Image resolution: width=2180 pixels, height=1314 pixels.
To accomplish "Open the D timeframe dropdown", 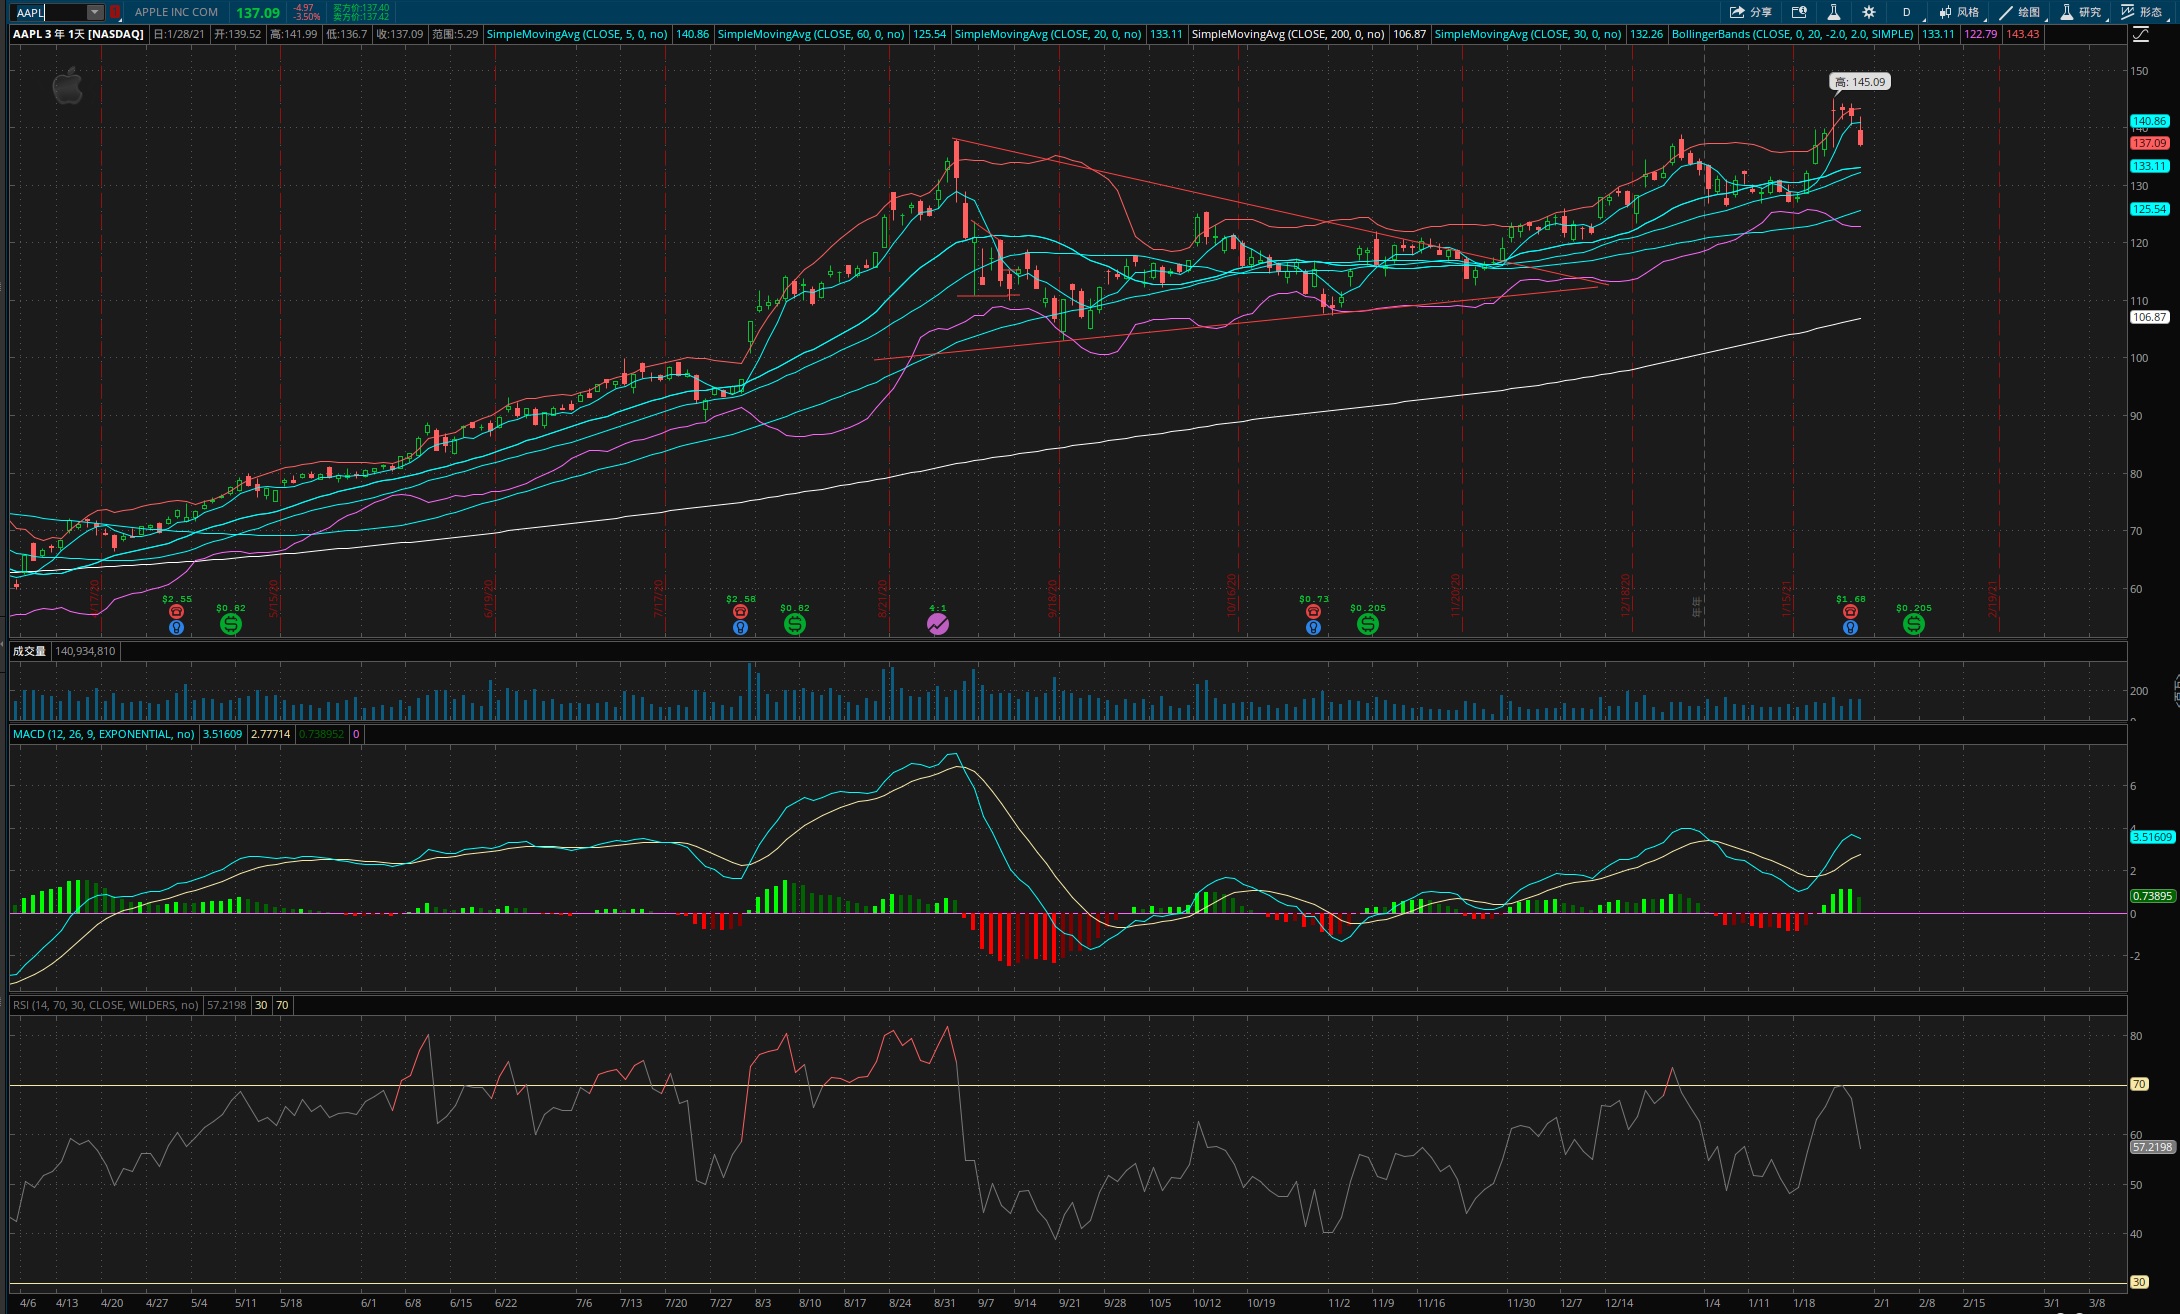I will pos(1906,12).
